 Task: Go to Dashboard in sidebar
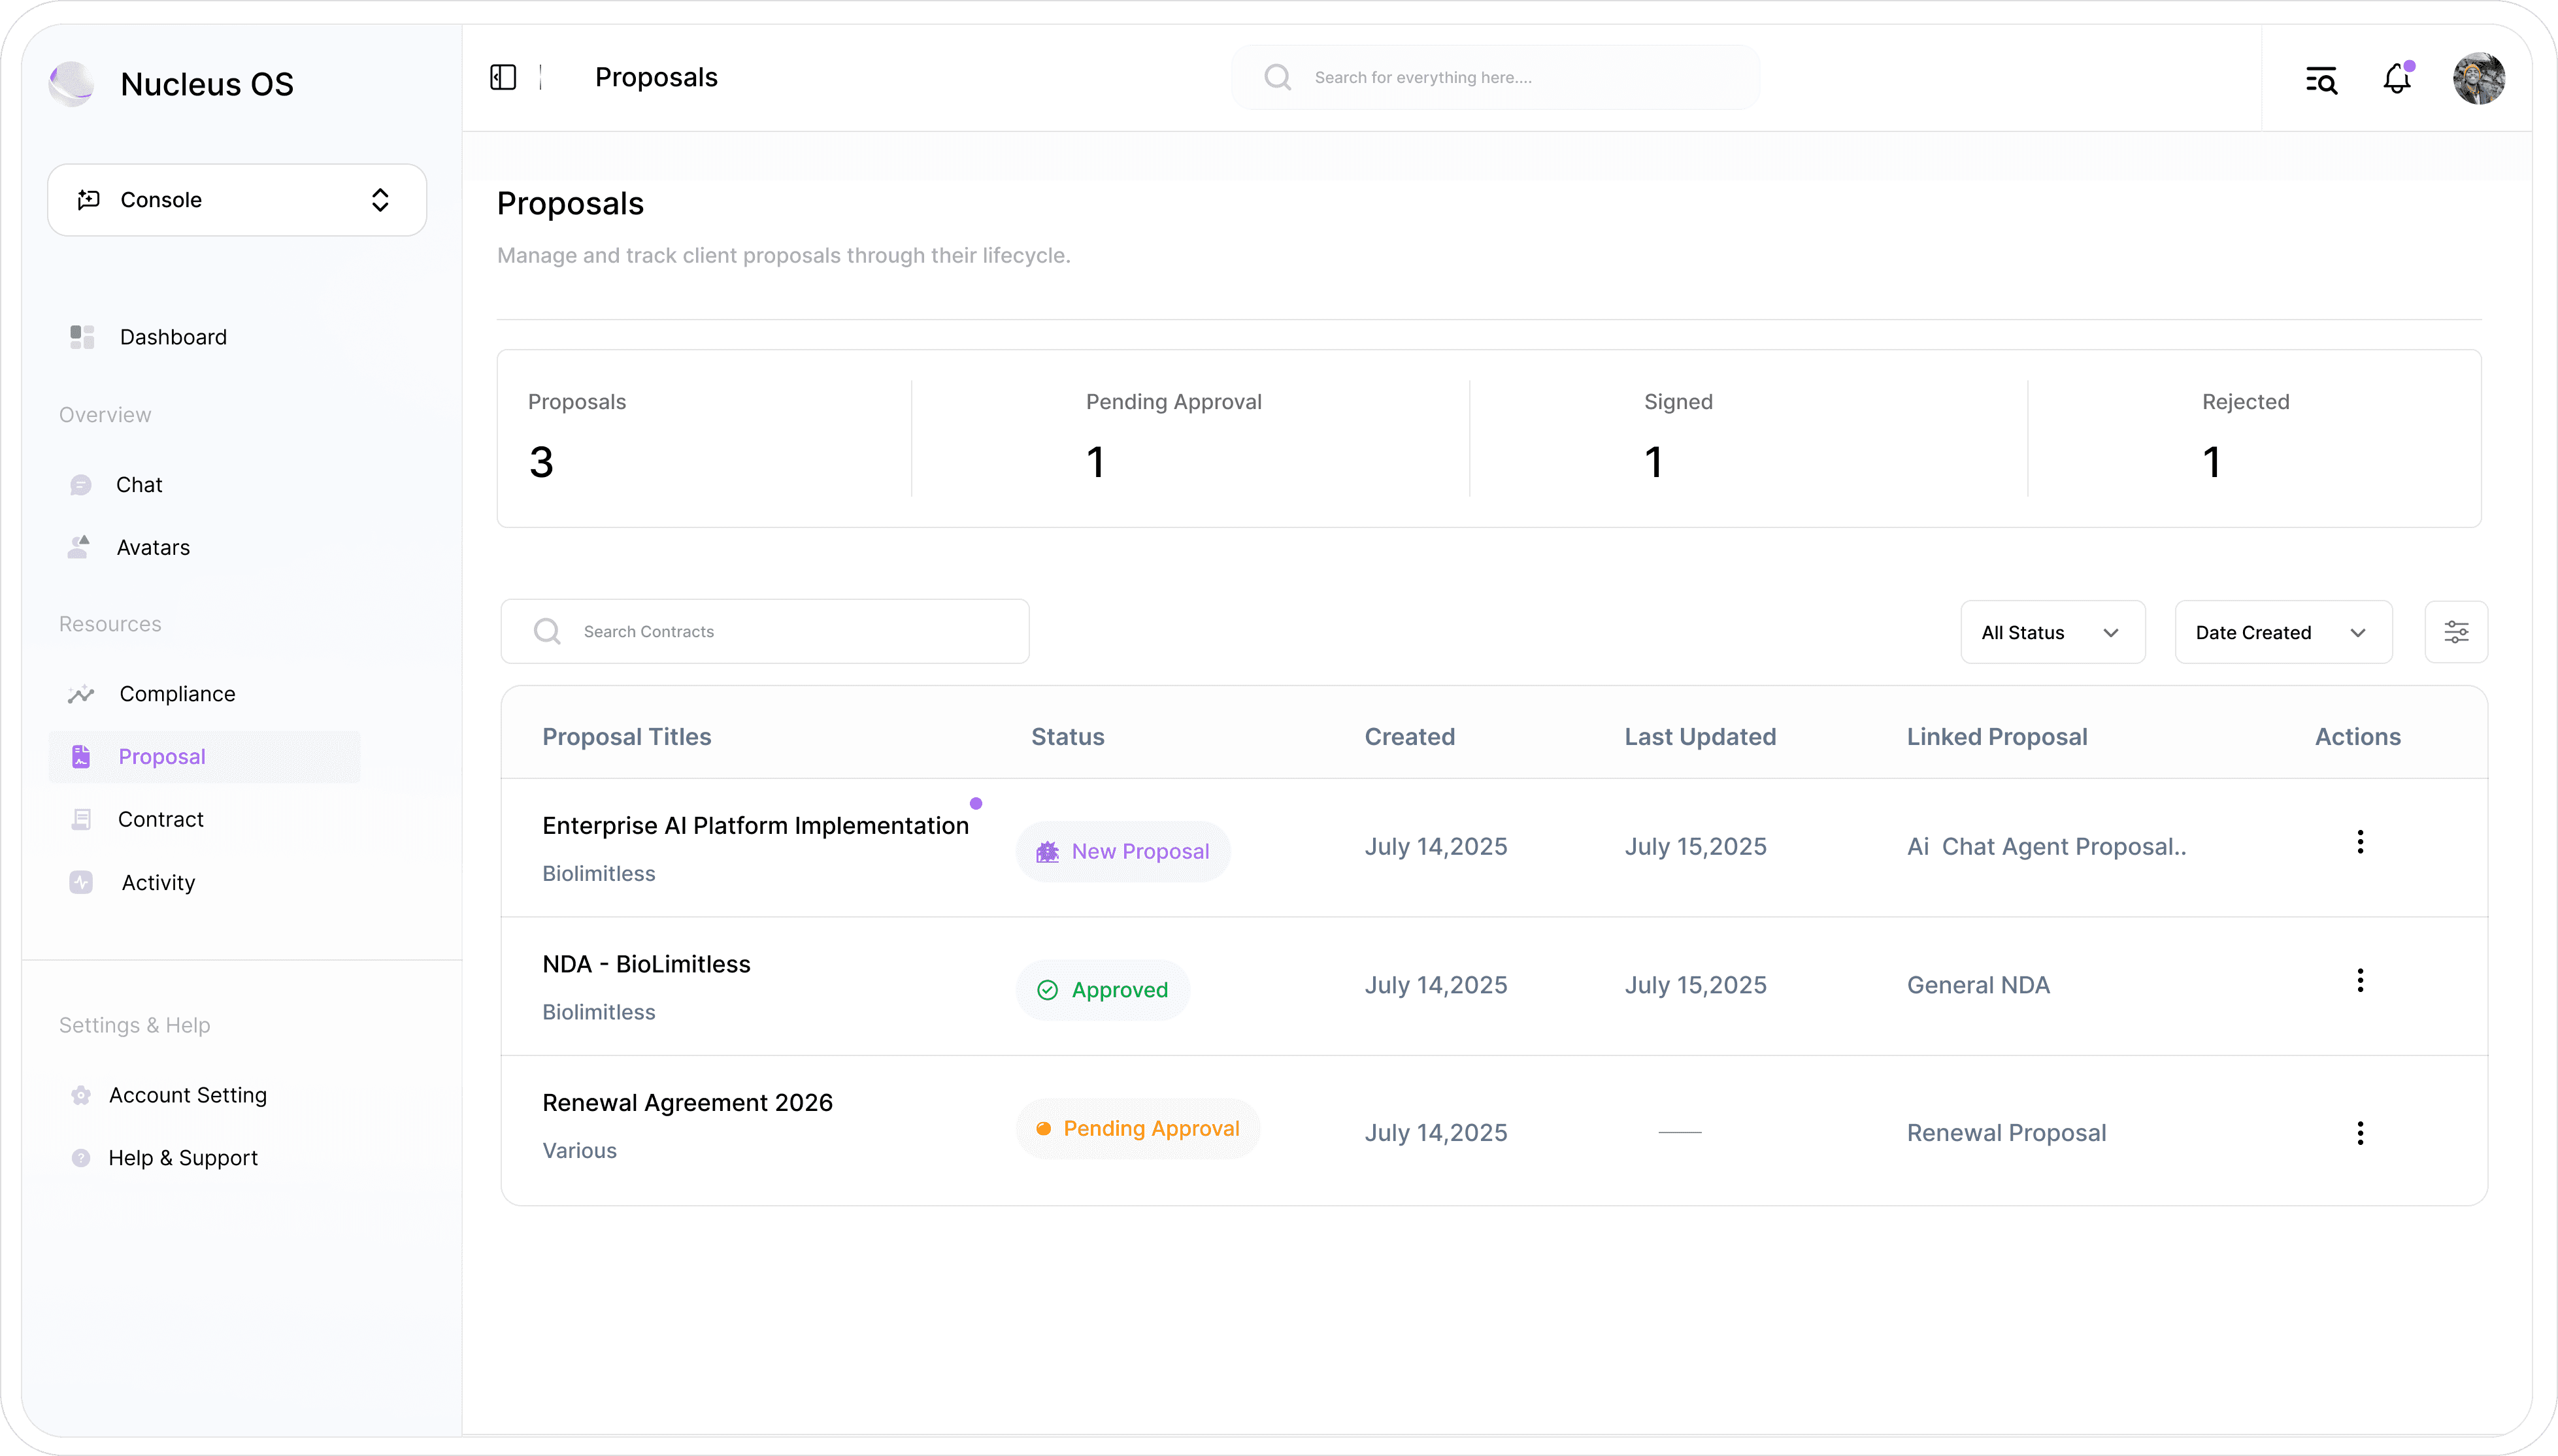point(173,337)
